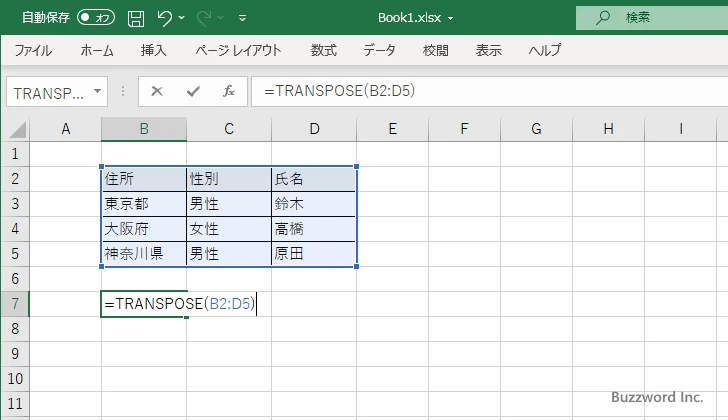This screenshot has width=728, height=420.
Task: Click formula bar containing =TRANSPOSE(B2:D5)
Action: (490, 91)
